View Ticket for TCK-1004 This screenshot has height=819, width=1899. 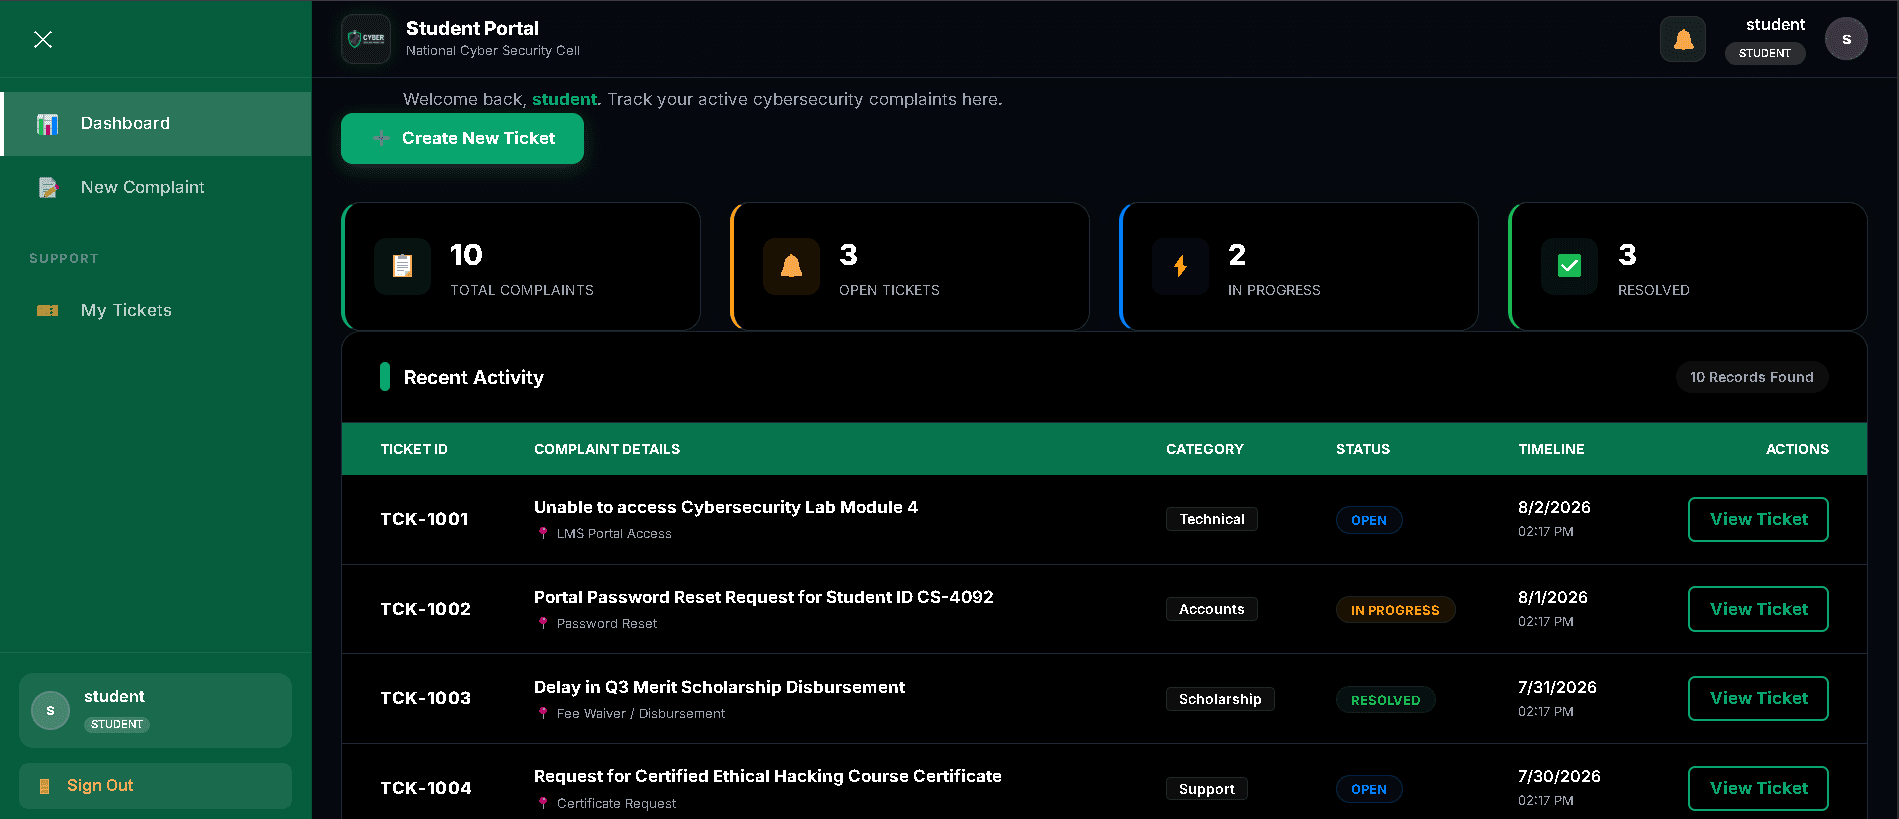pyautogui.click(x=1758, y=788)
